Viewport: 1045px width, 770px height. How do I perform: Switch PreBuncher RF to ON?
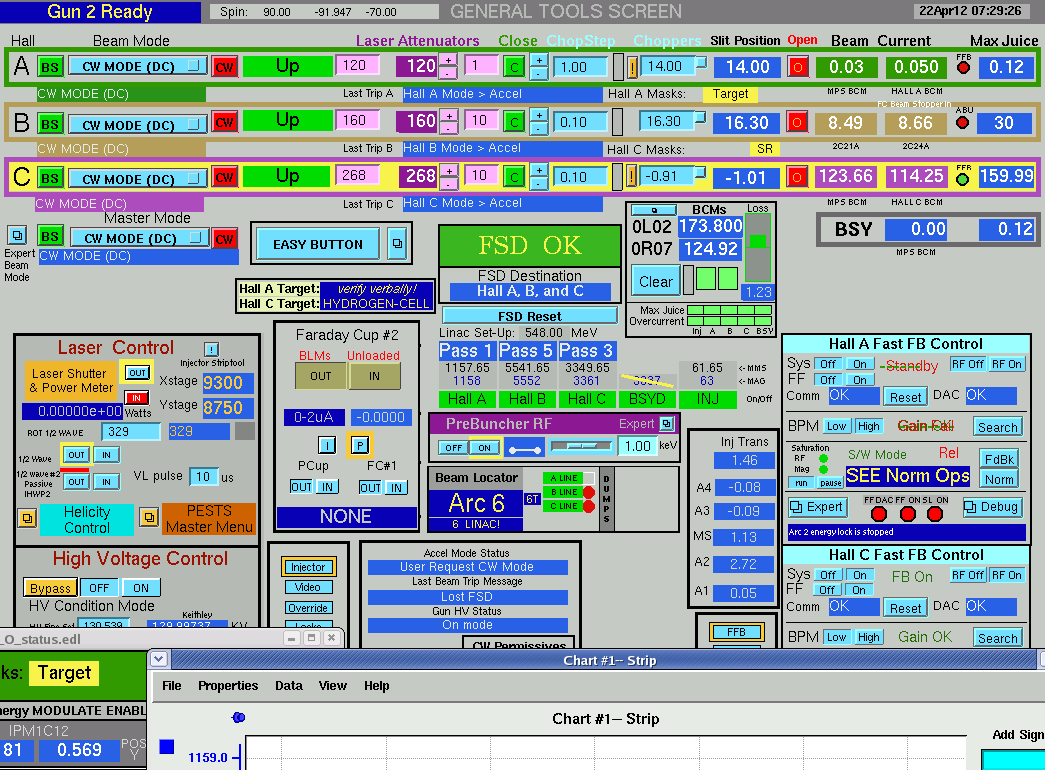485,448
